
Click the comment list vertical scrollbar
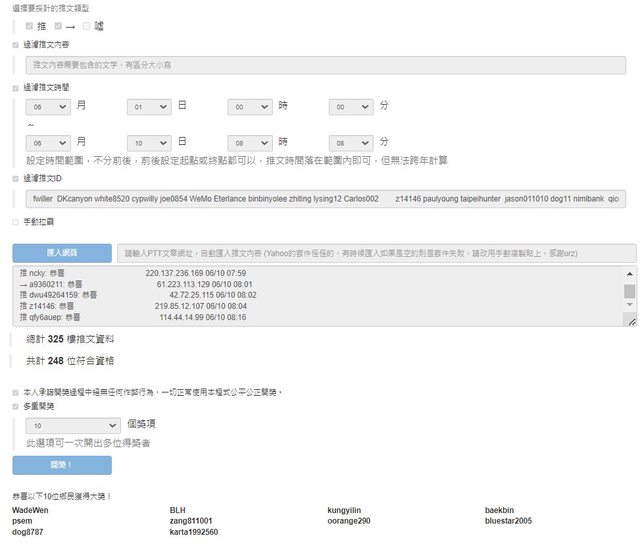630,291
